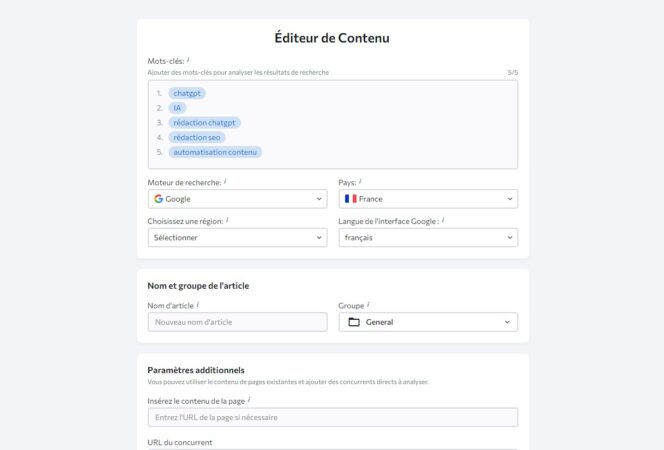This screenshot has height=450, width=664.
Task: Click the info icon next to Mots-clés
Action: [x=188, y=60]
